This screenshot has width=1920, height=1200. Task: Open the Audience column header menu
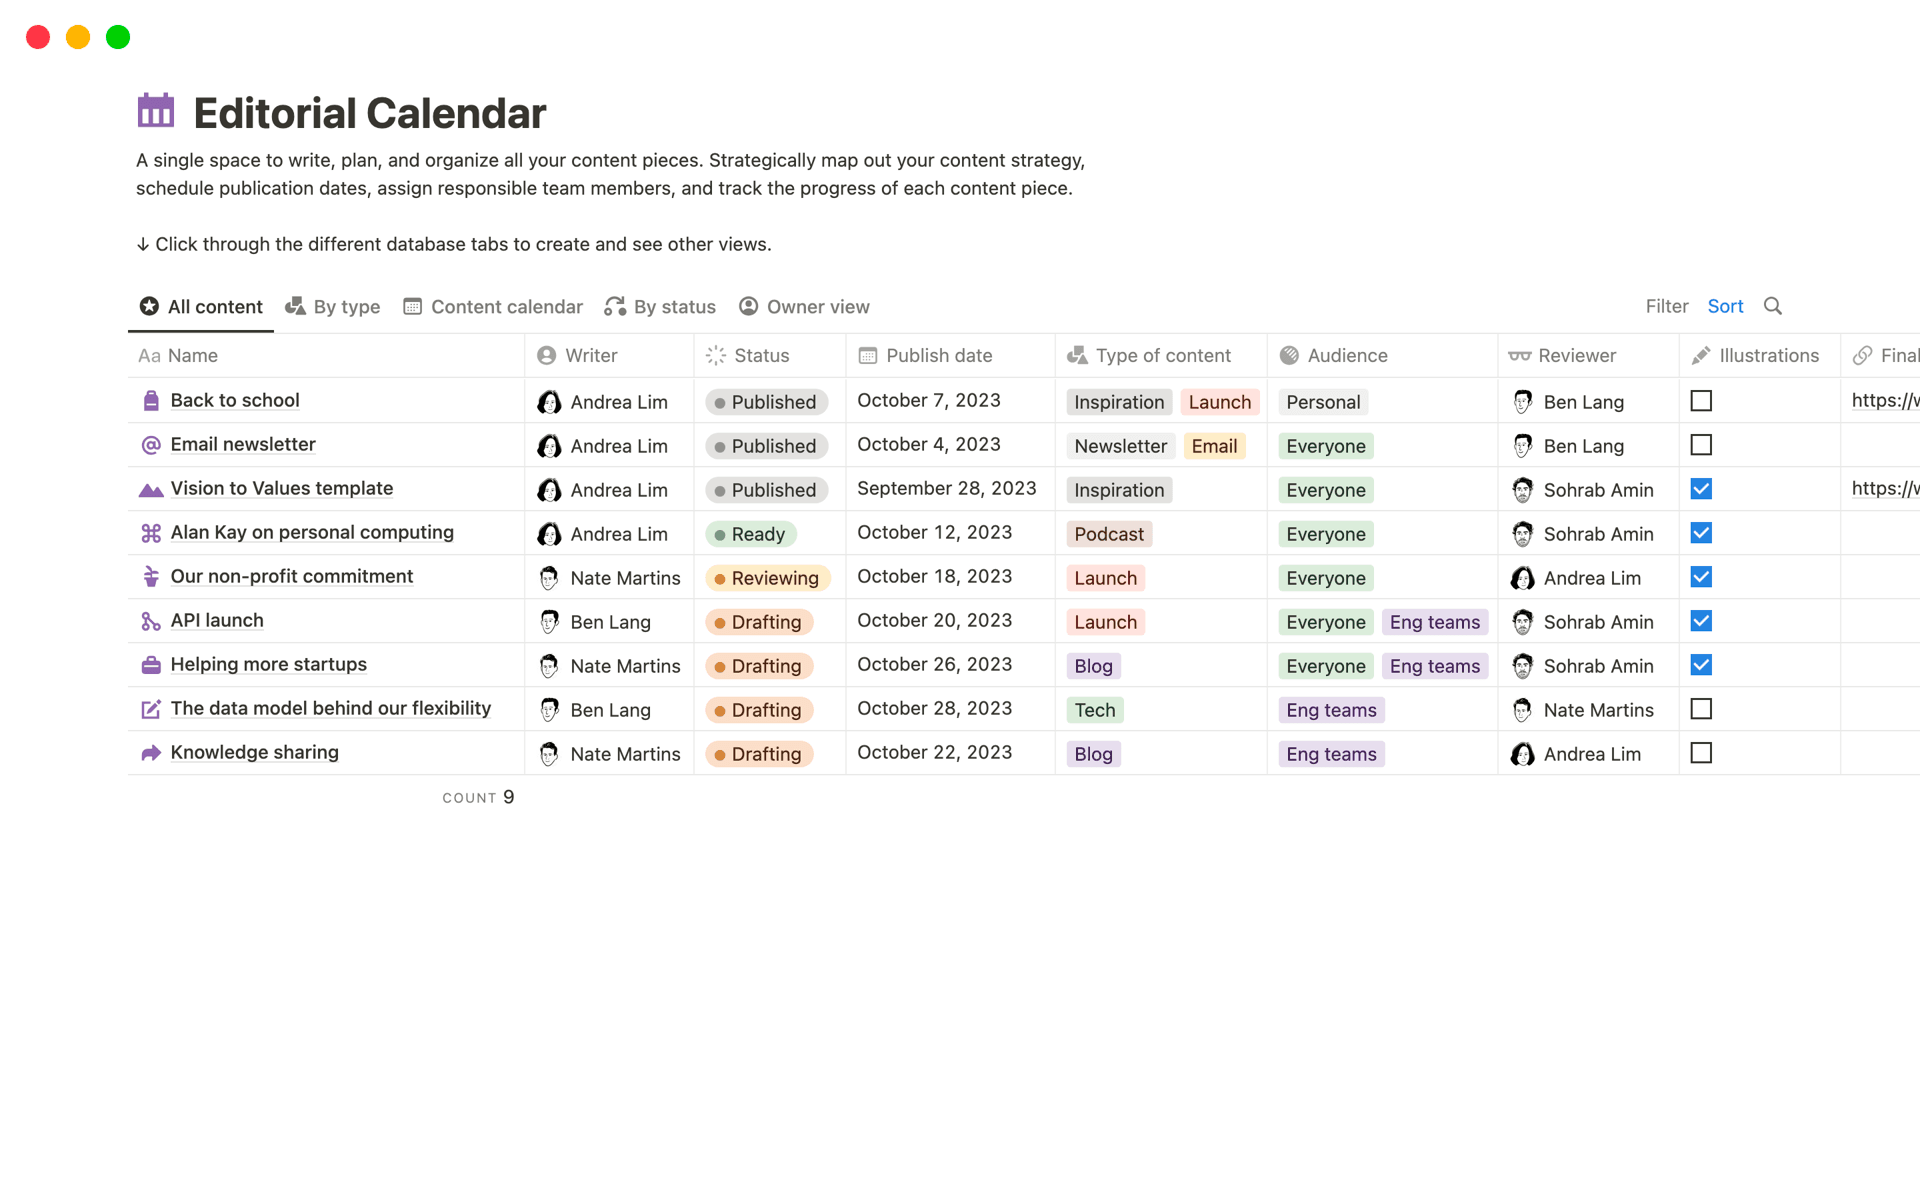1346,355
